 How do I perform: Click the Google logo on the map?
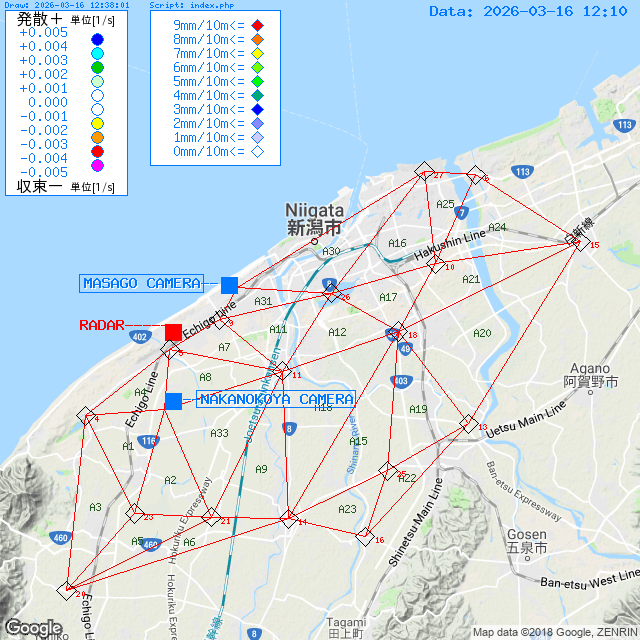pos(34,627)
